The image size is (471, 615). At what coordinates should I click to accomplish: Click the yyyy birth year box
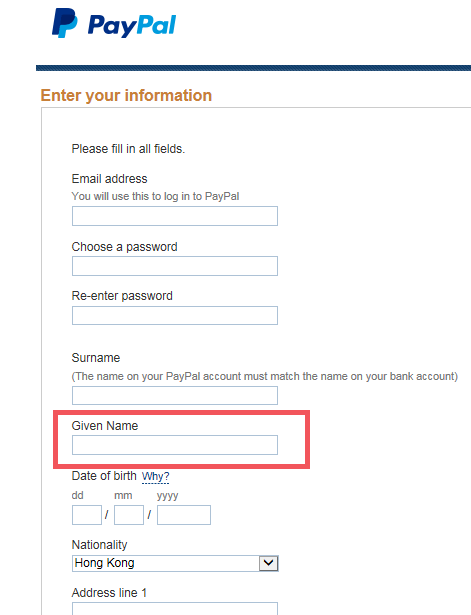(x=184, y=515)
